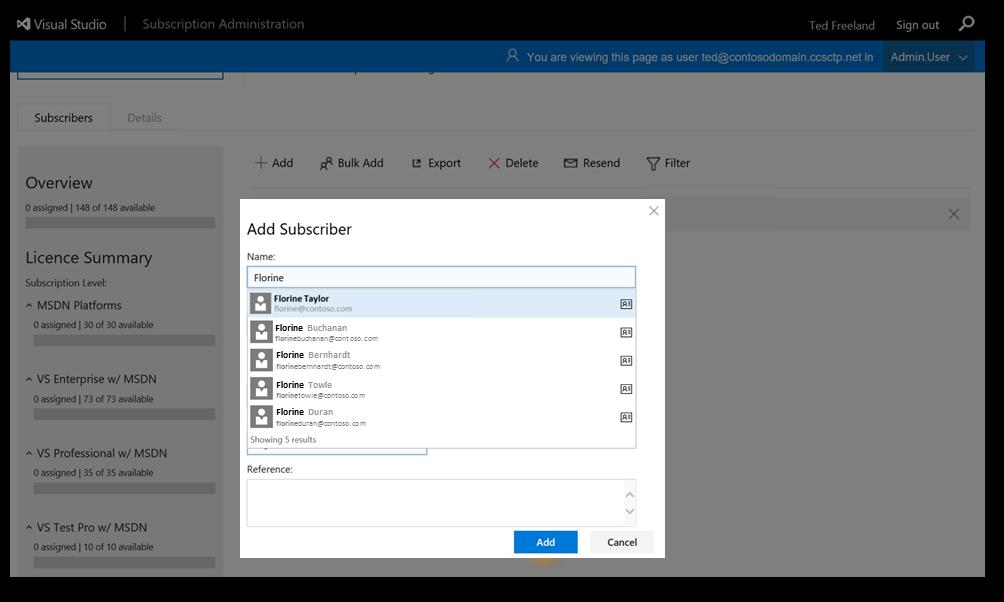Open the Filter option
The image size is (1004, 602).
[x=668, y=163]
